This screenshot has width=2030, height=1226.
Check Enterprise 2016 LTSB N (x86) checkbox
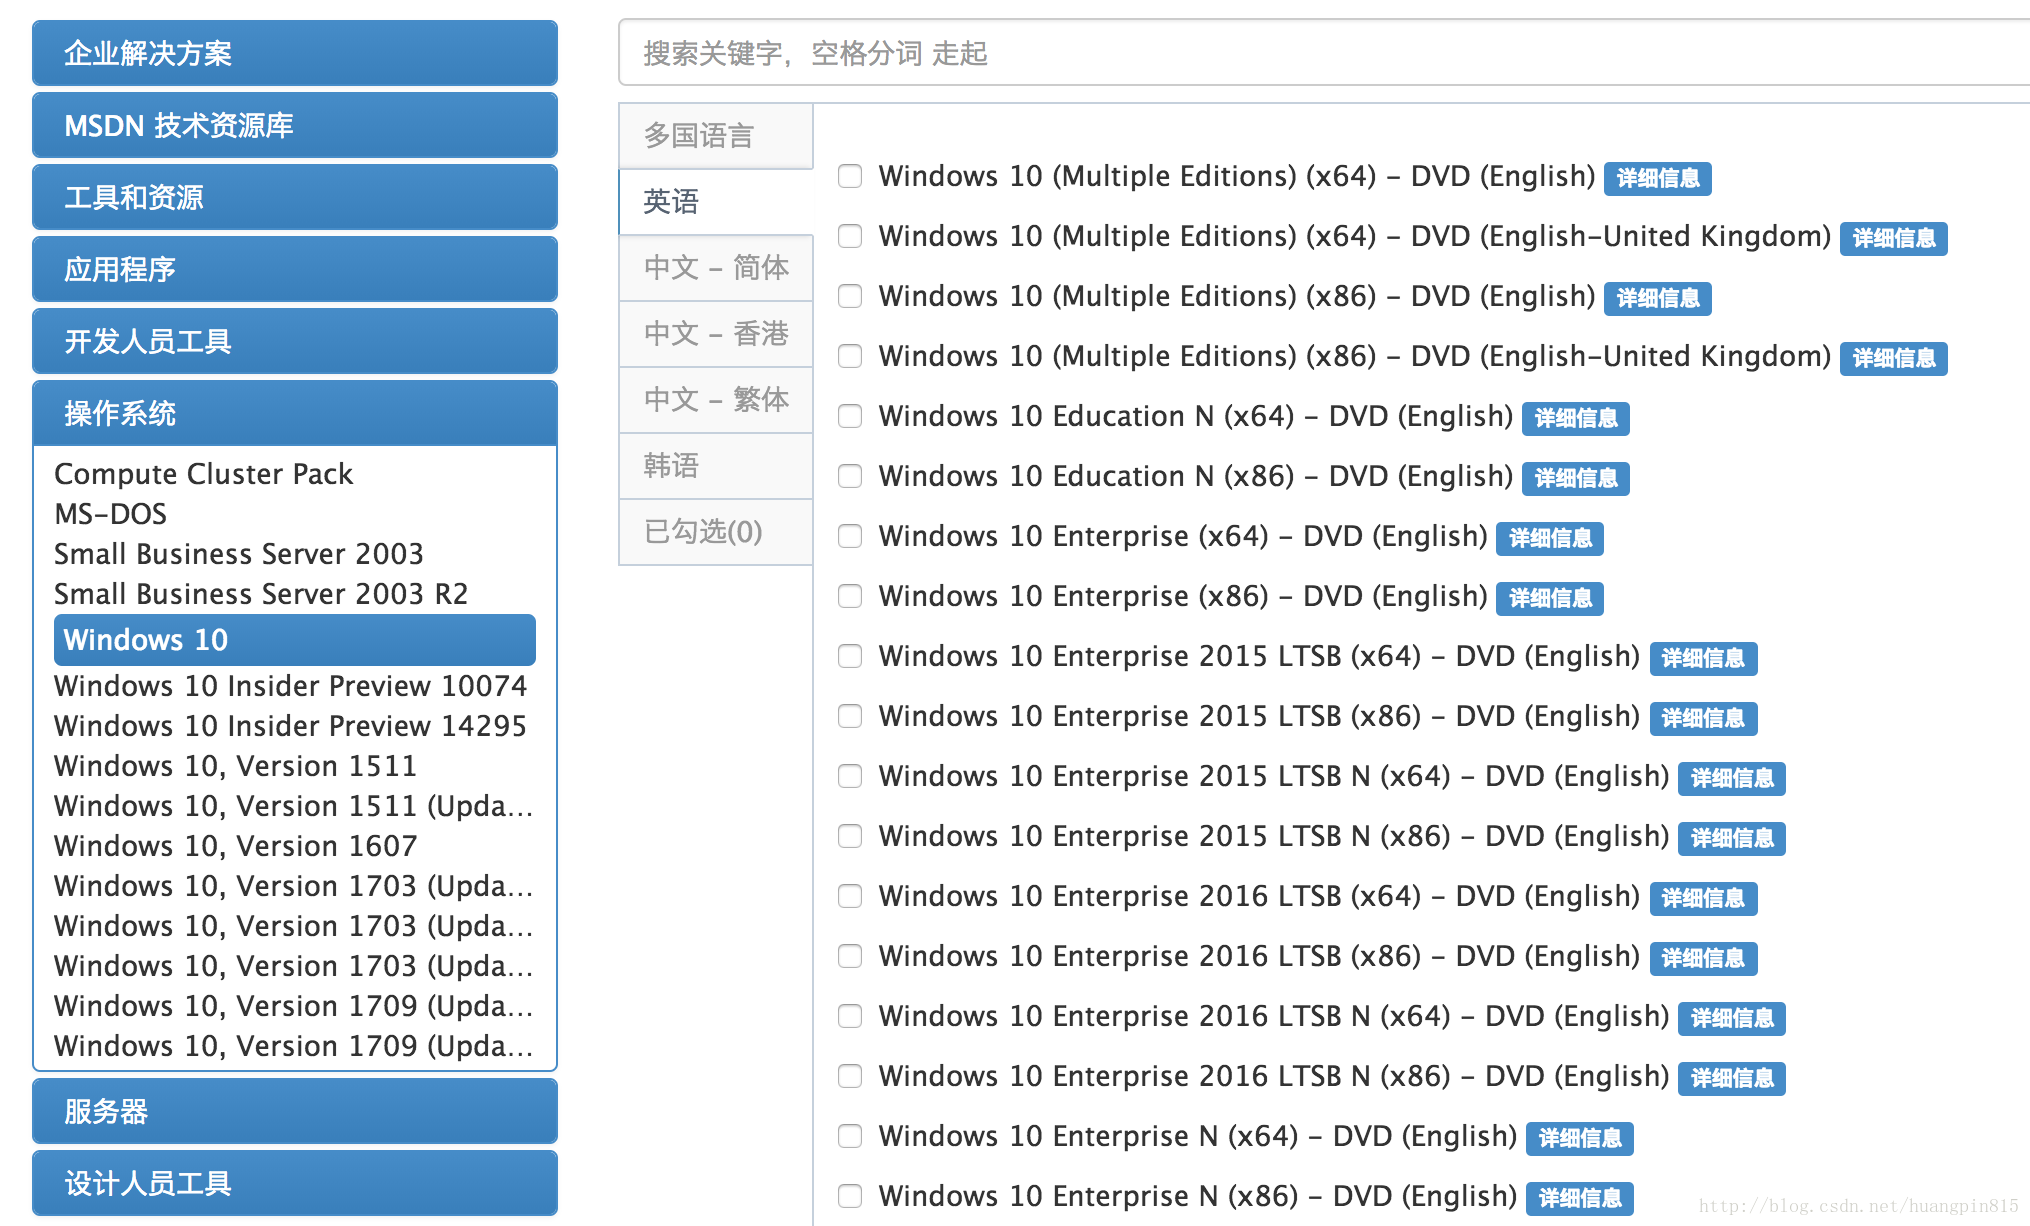coord(850,1076)
